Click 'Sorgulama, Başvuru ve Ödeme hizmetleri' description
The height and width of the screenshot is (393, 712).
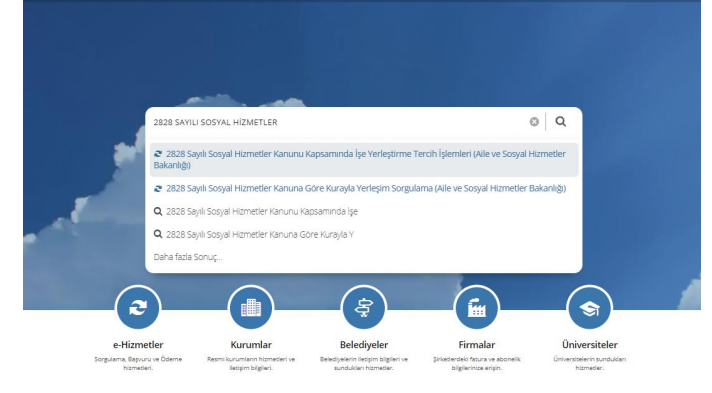pos(138,363)
